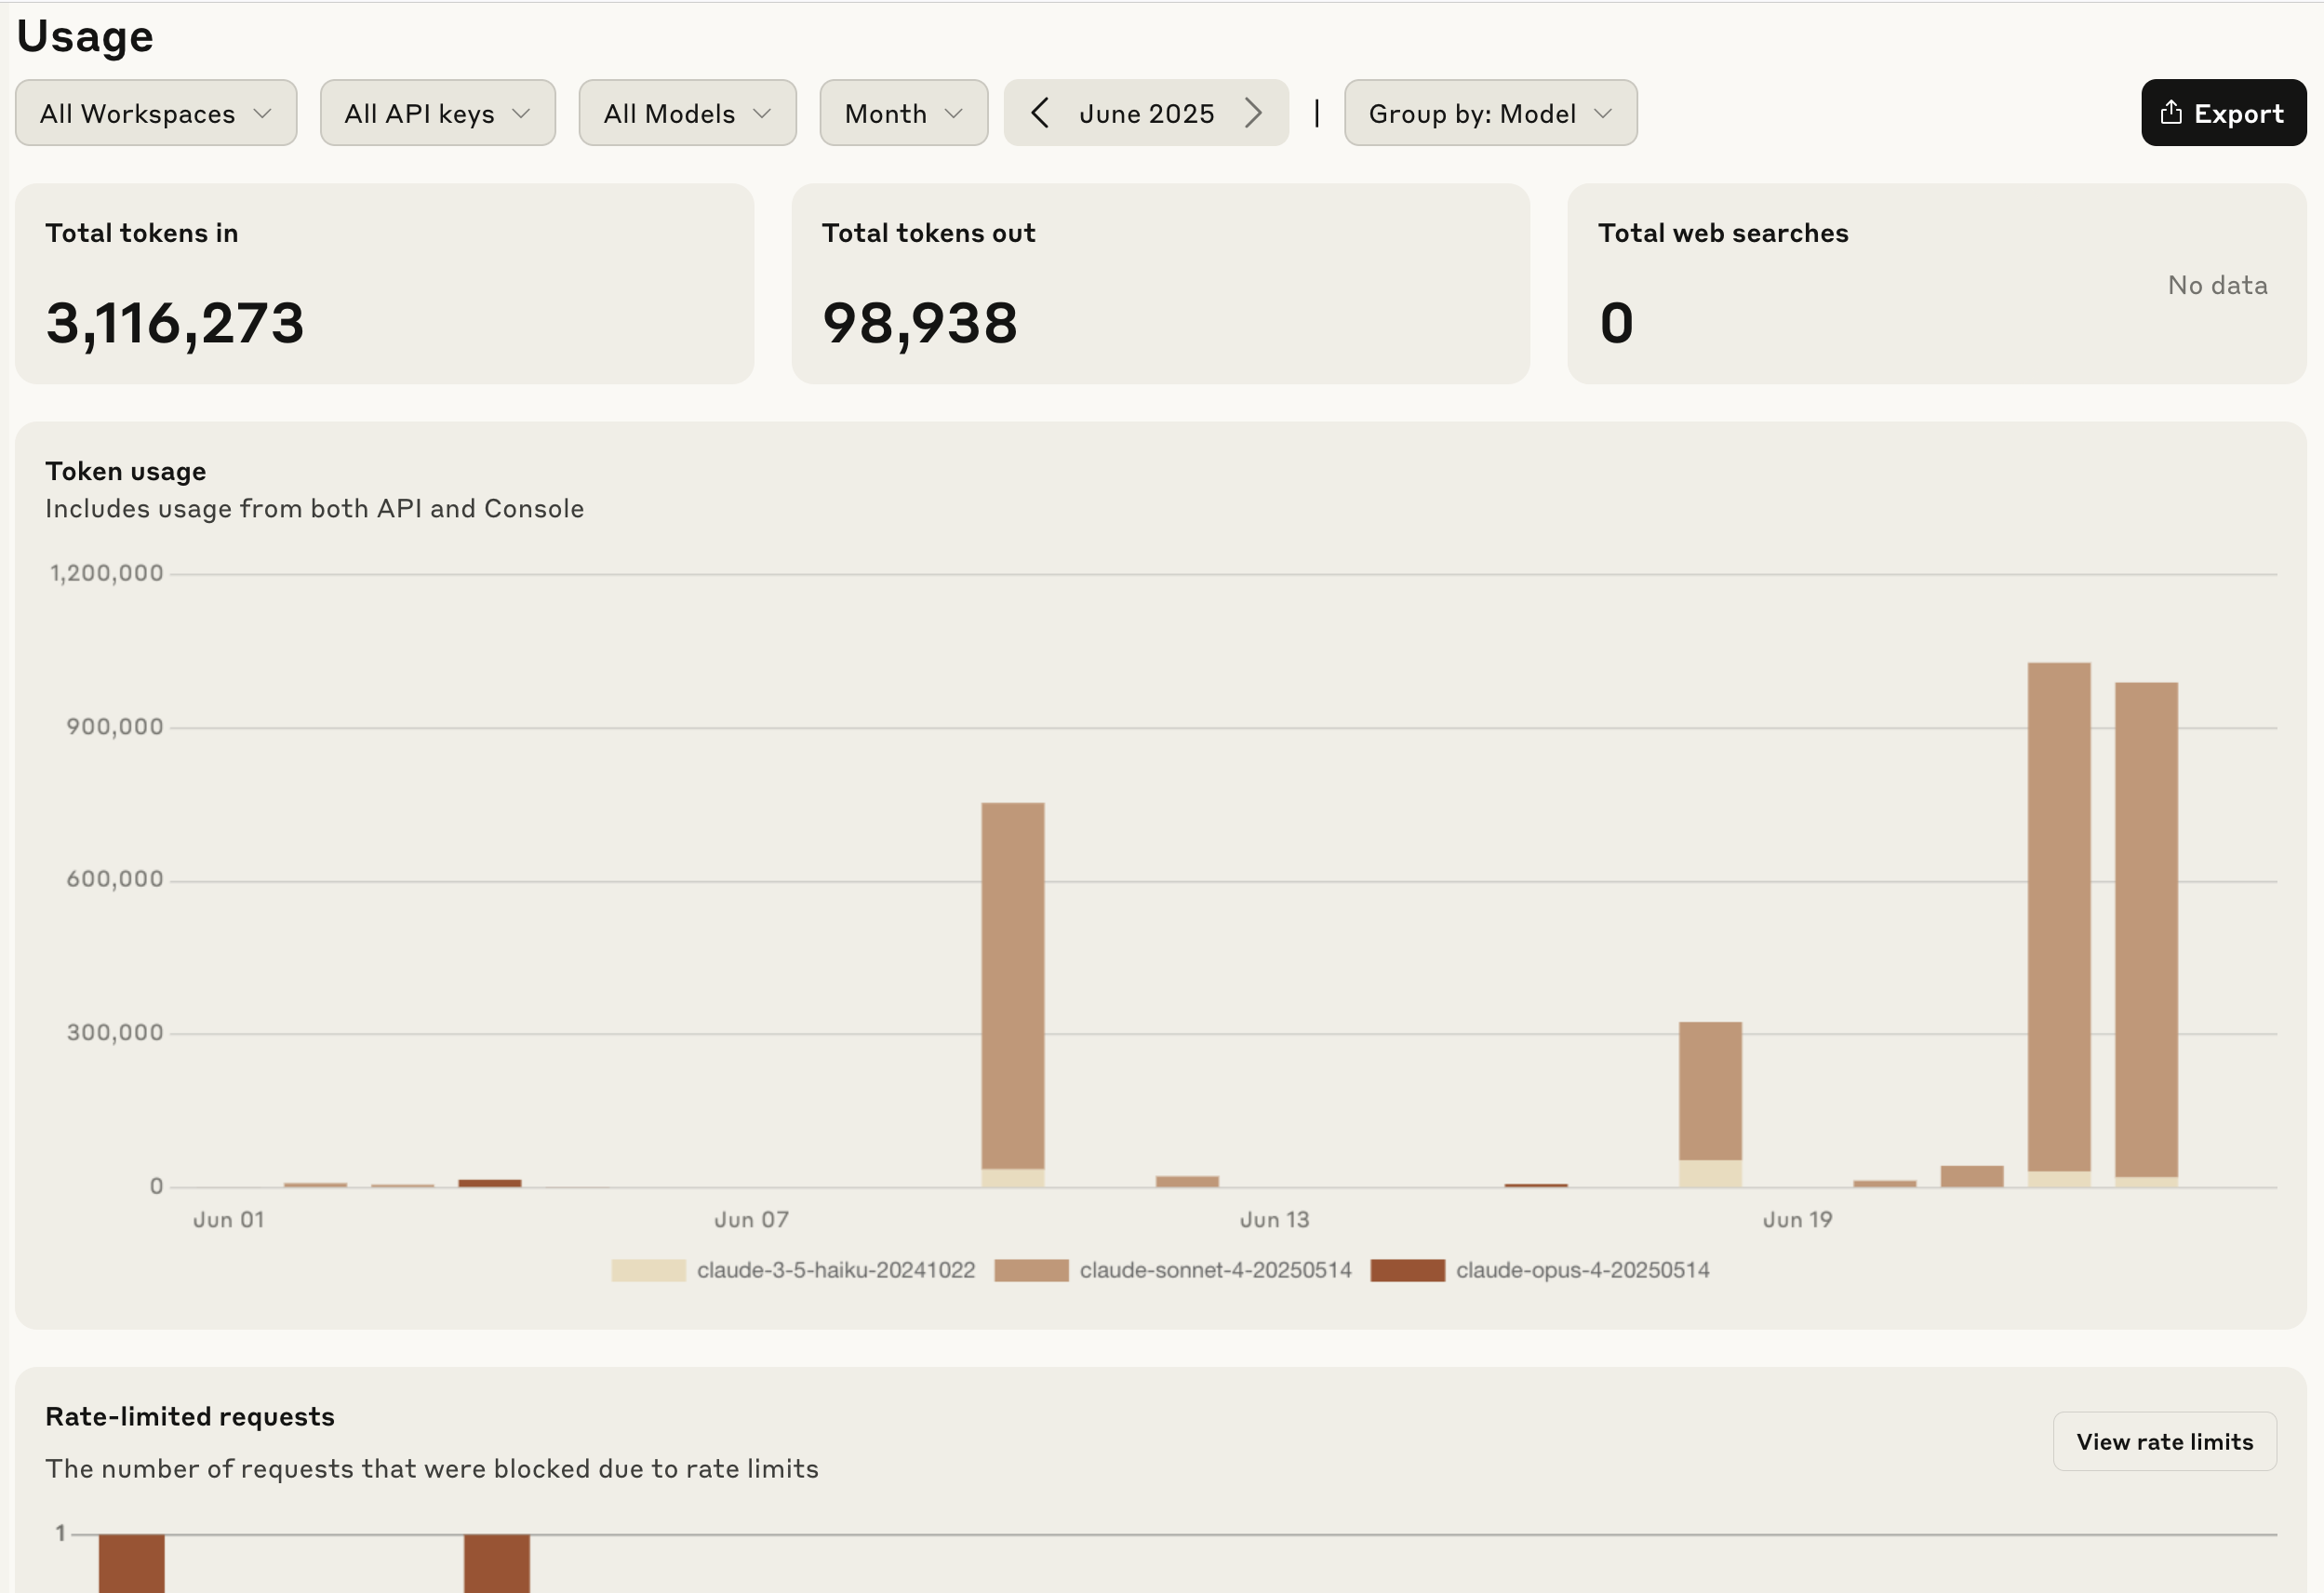The height and width of the screenshot is (1593, 2324).
Task: Toggle claude-sonnet-4 legend swatch
Action: pyautogui.click(x=1031, y=1270)
